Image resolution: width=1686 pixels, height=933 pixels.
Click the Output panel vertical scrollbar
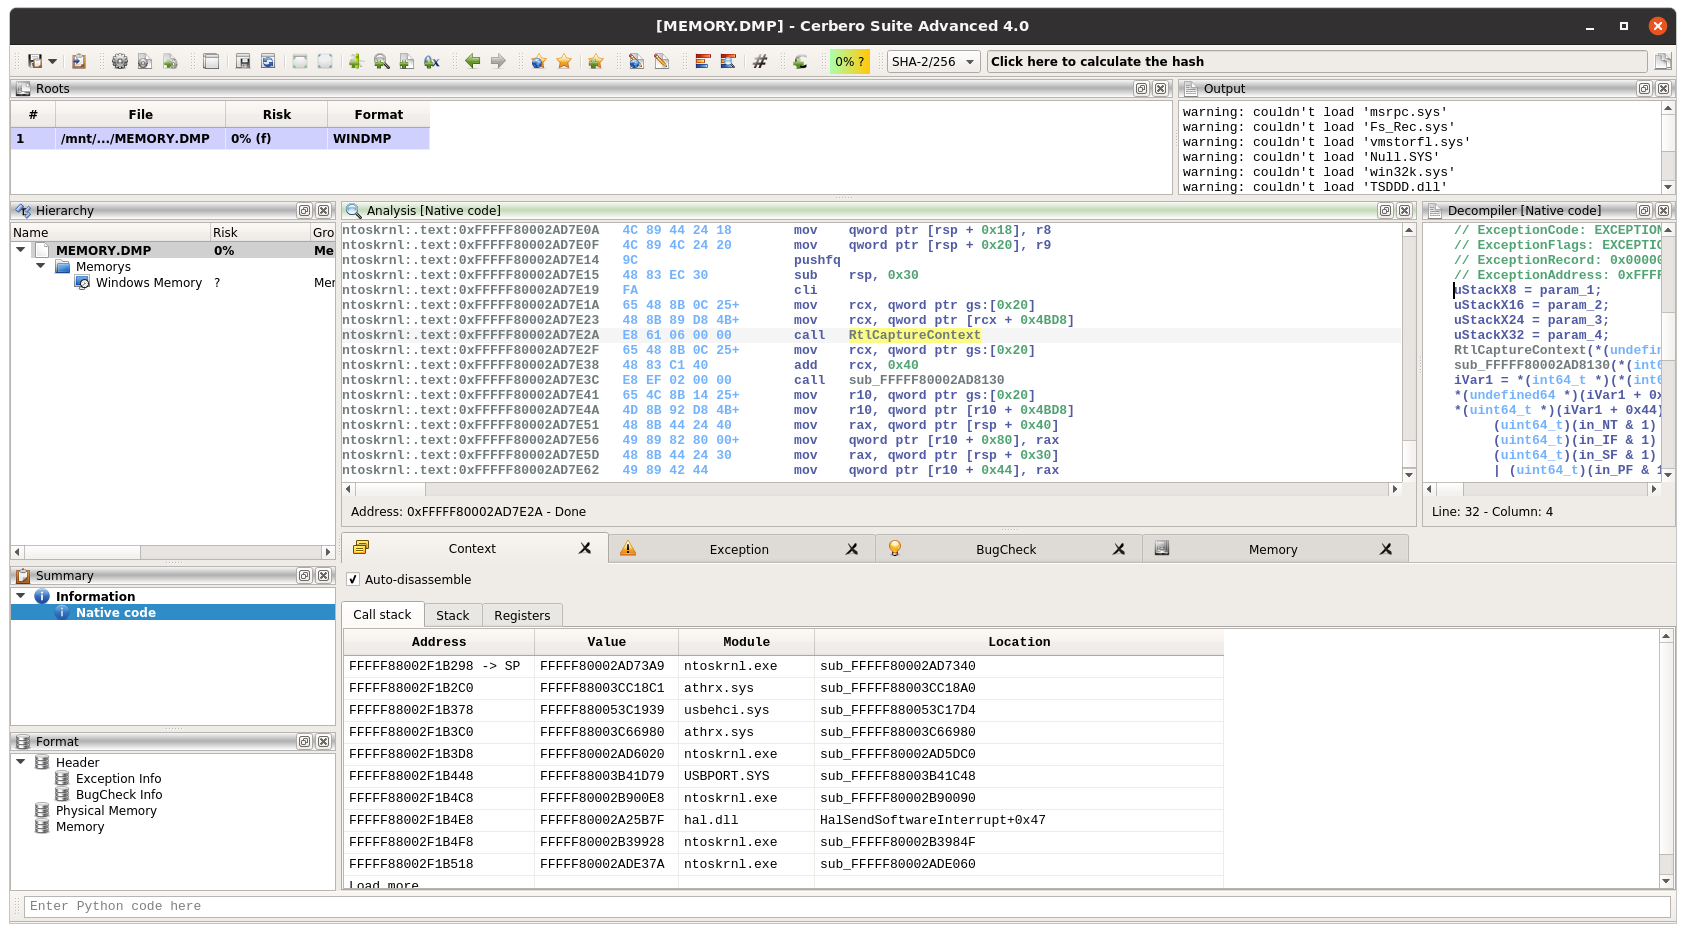(1668, 147)
